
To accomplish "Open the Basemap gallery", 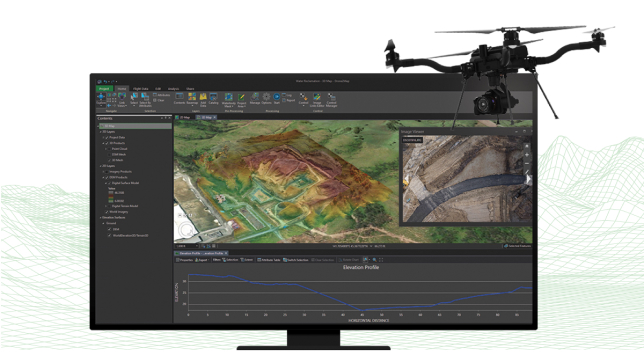I will [192, 98].
